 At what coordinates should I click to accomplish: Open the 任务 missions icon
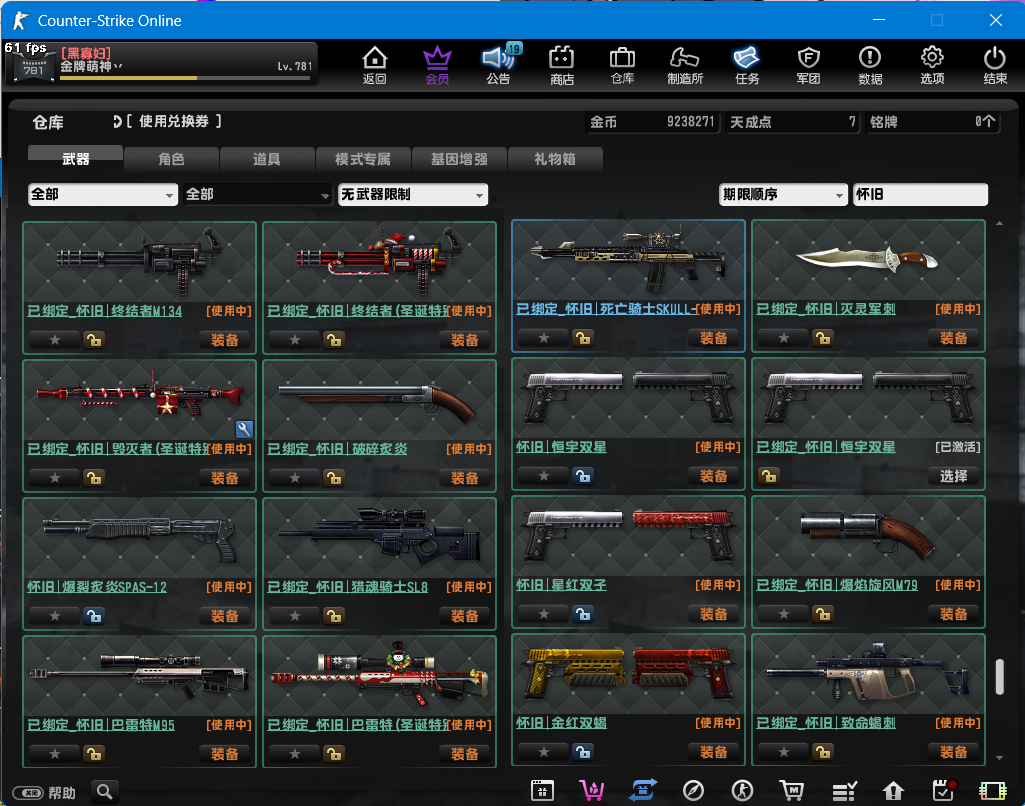coord(747,65)
